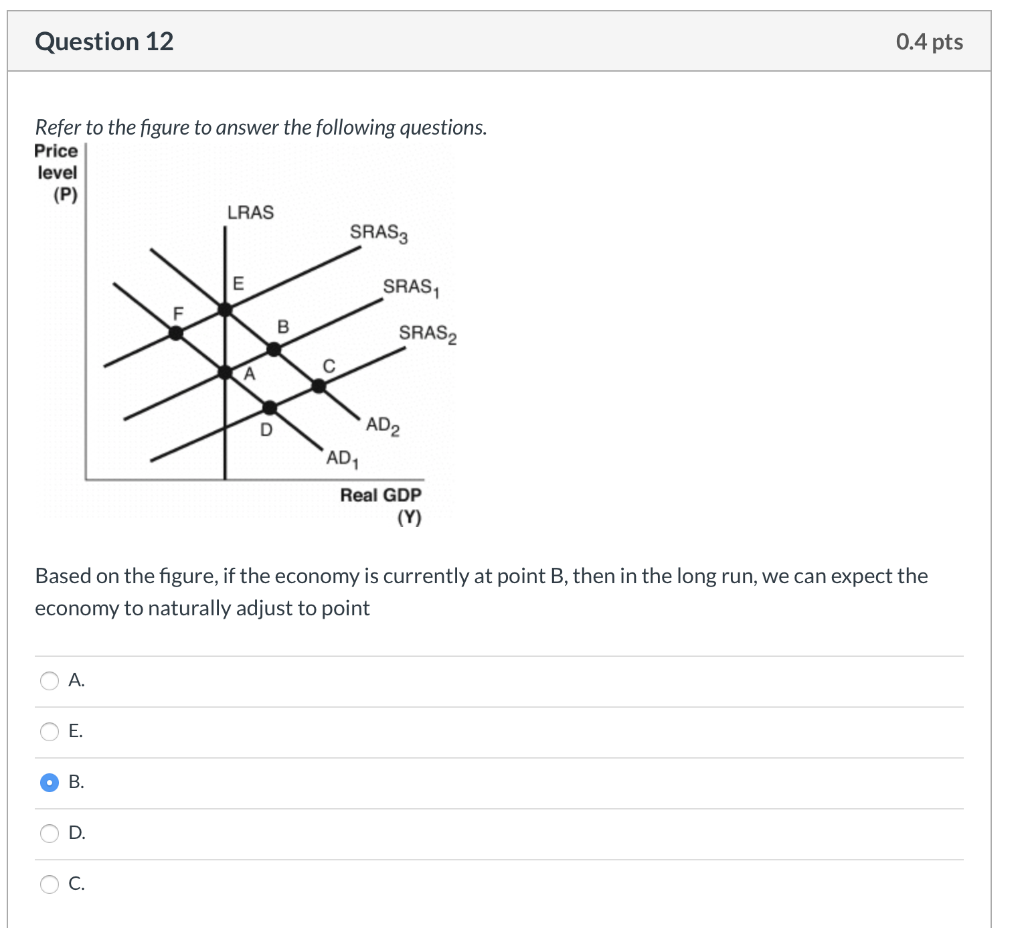This screenshot has width=1024, height=928.
Task: Click the Question 12 header text
Action: [103, 41]
